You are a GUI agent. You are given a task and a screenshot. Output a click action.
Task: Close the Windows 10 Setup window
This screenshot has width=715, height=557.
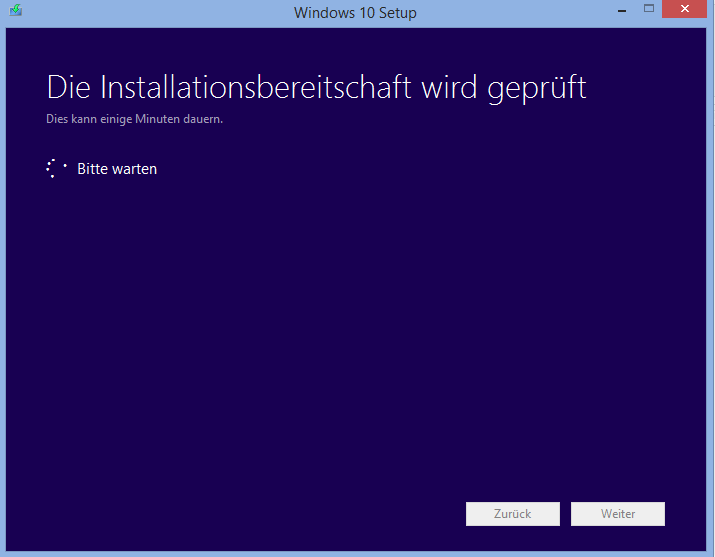click(x=687, y=10)
